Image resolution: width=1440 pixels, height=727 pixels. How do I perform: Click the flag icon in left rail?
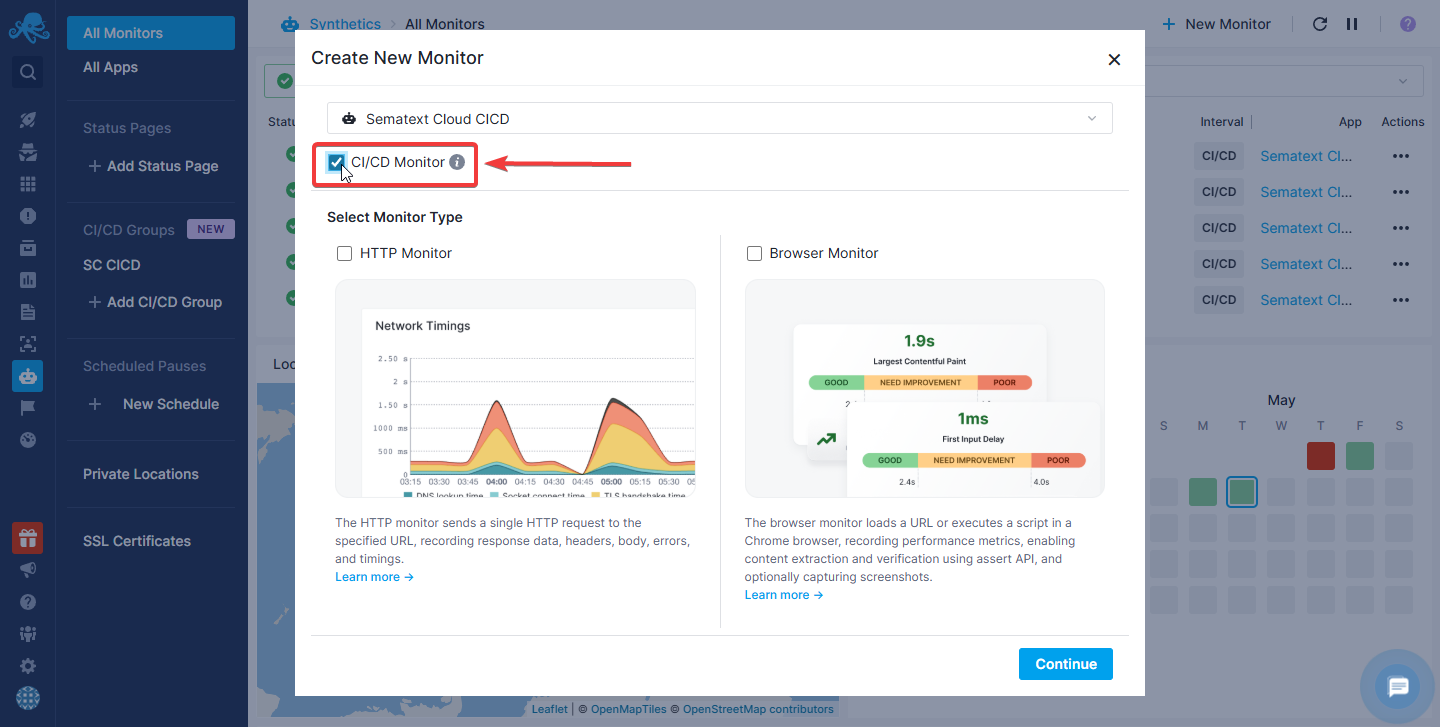28,408
